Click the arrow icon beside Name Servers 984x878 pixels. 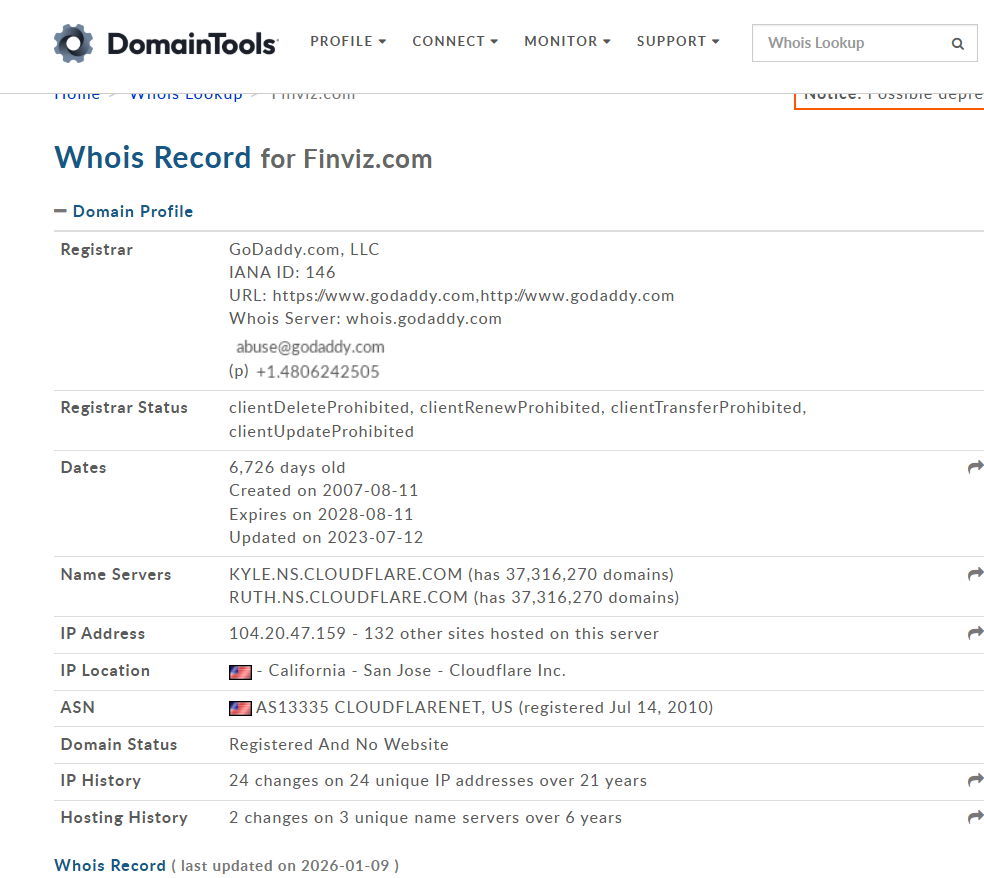tap(975, 574)
